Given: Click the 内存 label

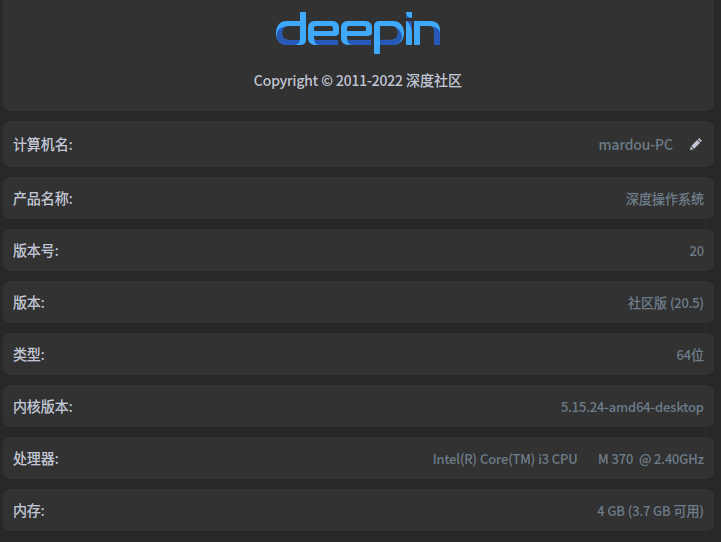Looking at the screenshot, I should (x=29, y=511).
